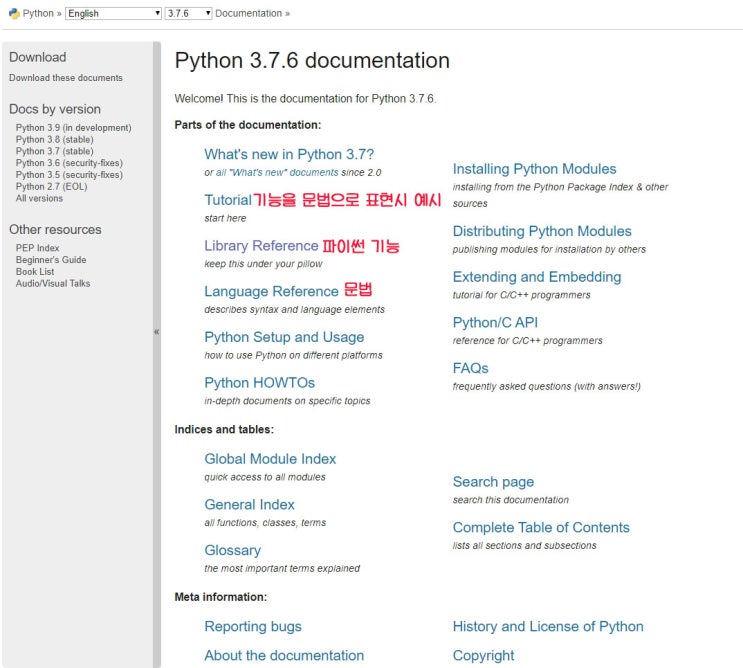Click the FAQs link
743x668 pixels.
(x=470, y=368)
